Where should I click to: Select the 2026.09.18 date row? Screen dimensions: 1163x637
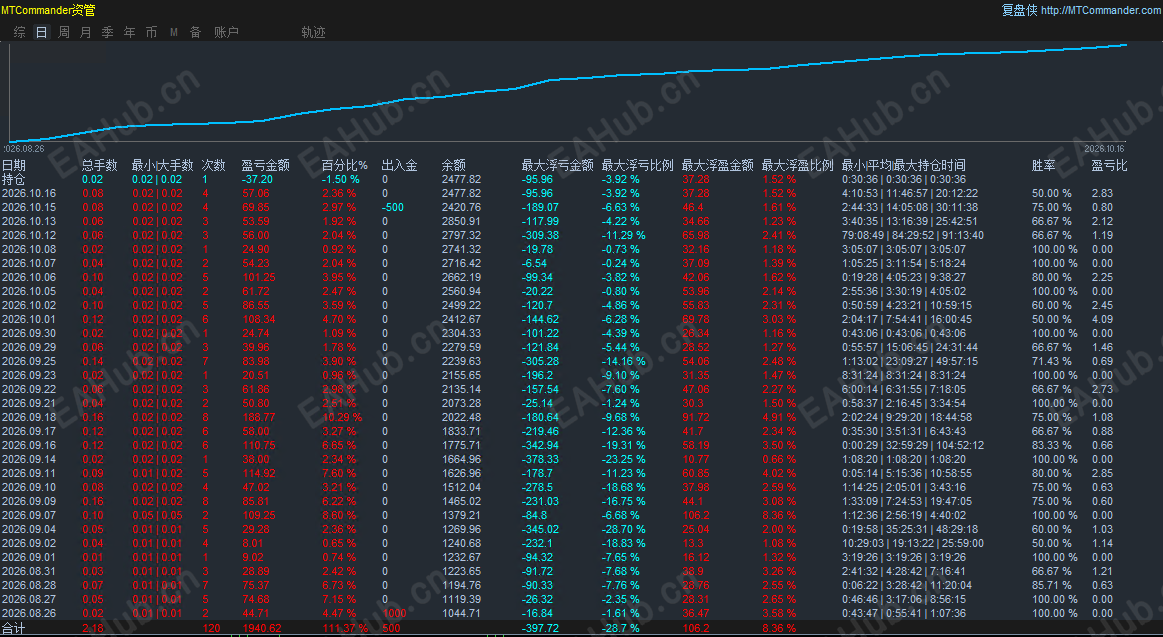pyautogui.click(x=29, y=417)
